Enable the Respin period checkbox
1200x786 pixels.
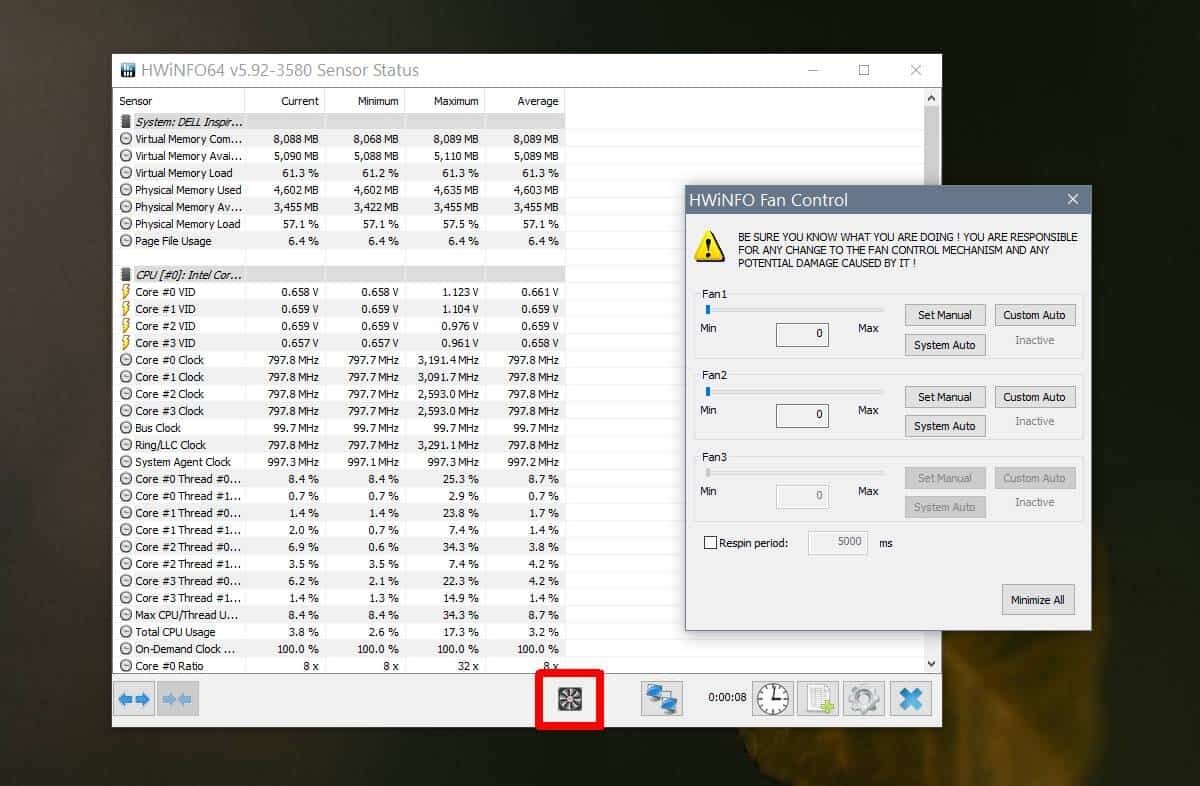[x=712, y=542]
